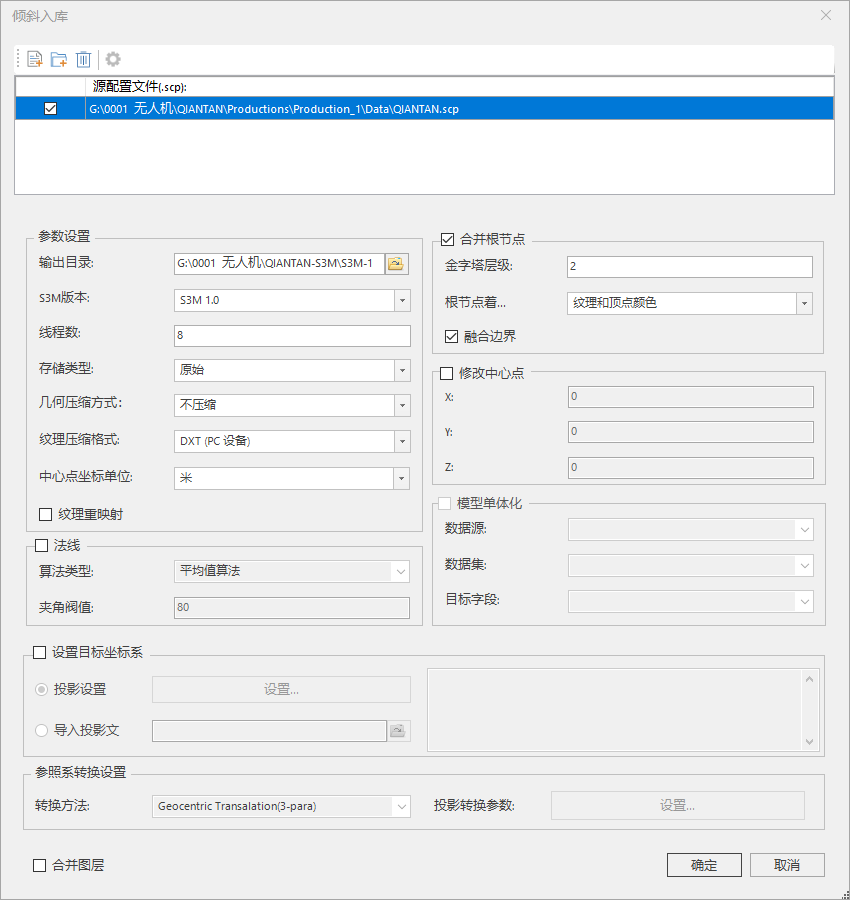850x900 pixels.
Task: Open the 算法类型 dropdown
Action: click(x=401, y=572)
